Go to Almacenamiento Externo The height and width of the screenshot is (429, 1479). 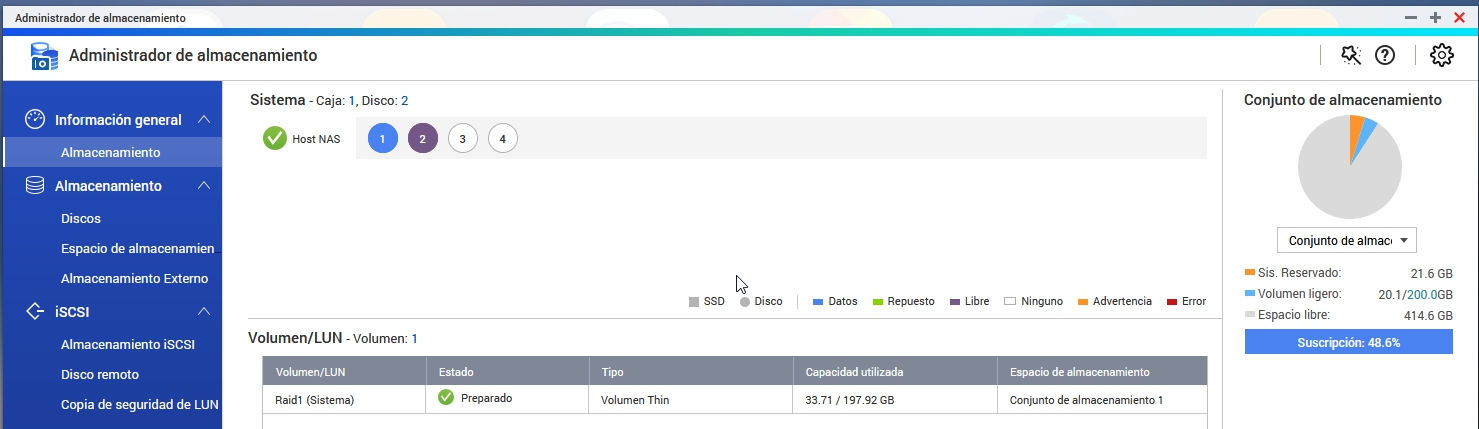tap(134, 278)
